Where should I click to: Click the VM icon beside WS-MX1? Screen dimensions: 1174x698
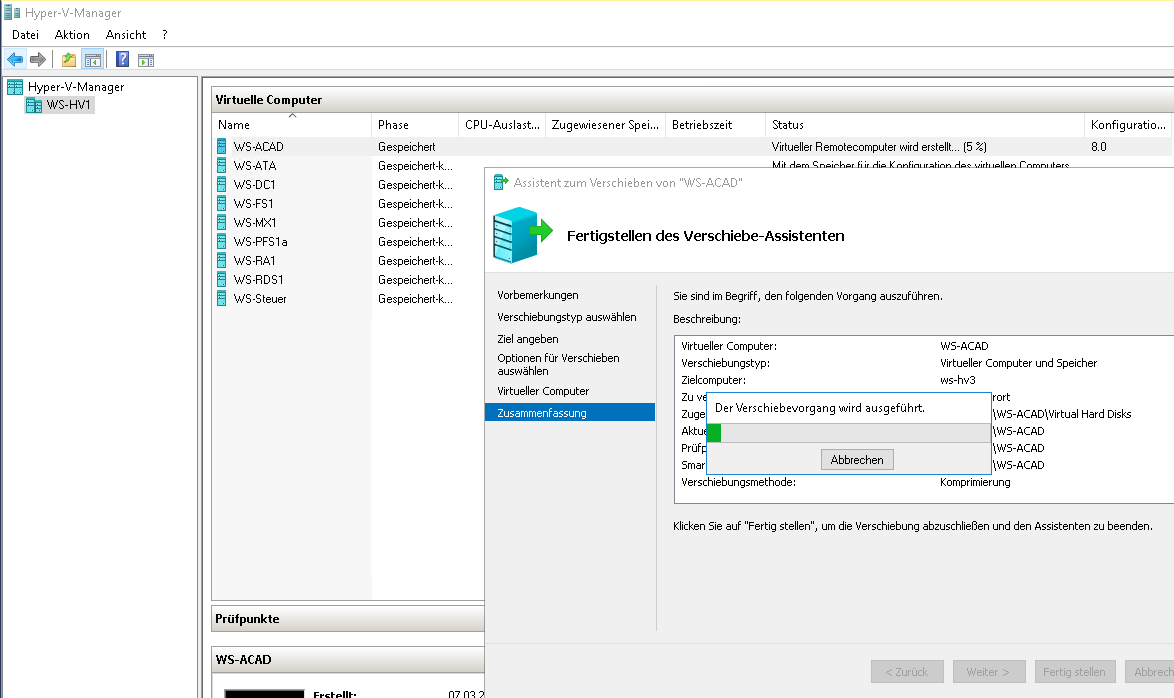(x=222, y=222)
